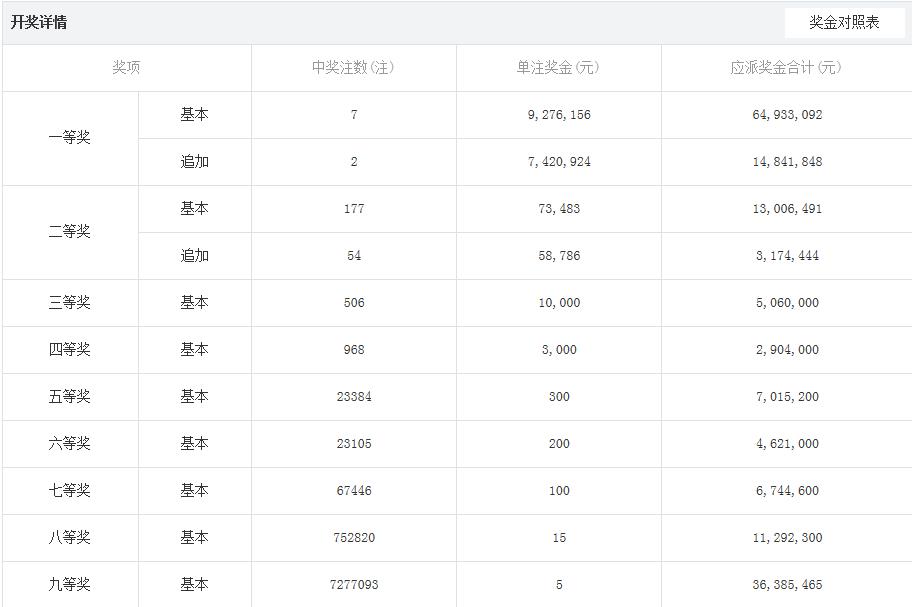Viewport: 912px width, 607px height.
Task: Click the single prize amount 3,000
Action: tap(559, 350)
